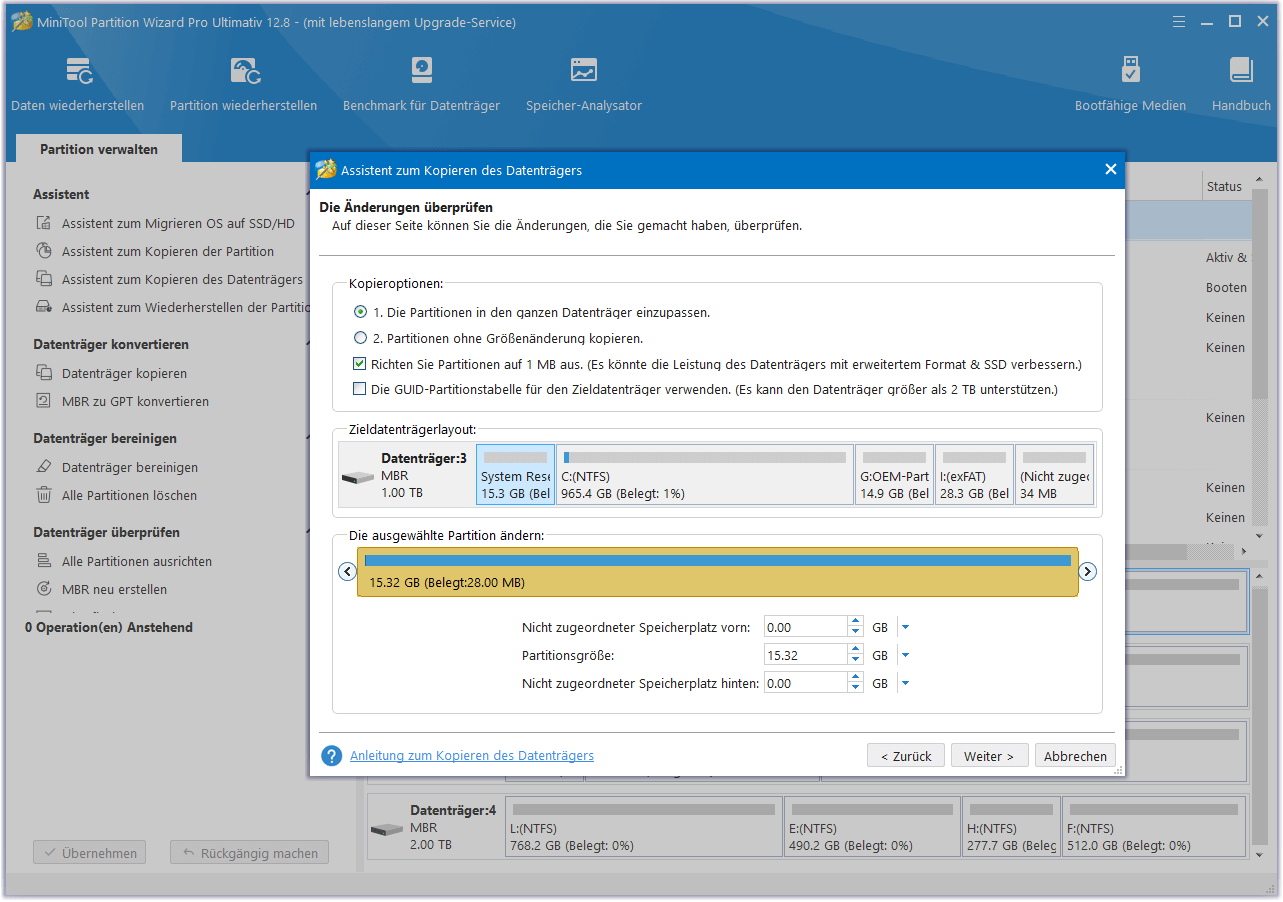This screenshot has height=902, width=1283.
Task: Collapse Datenträger überprüfen section
Action: [307, 532]
